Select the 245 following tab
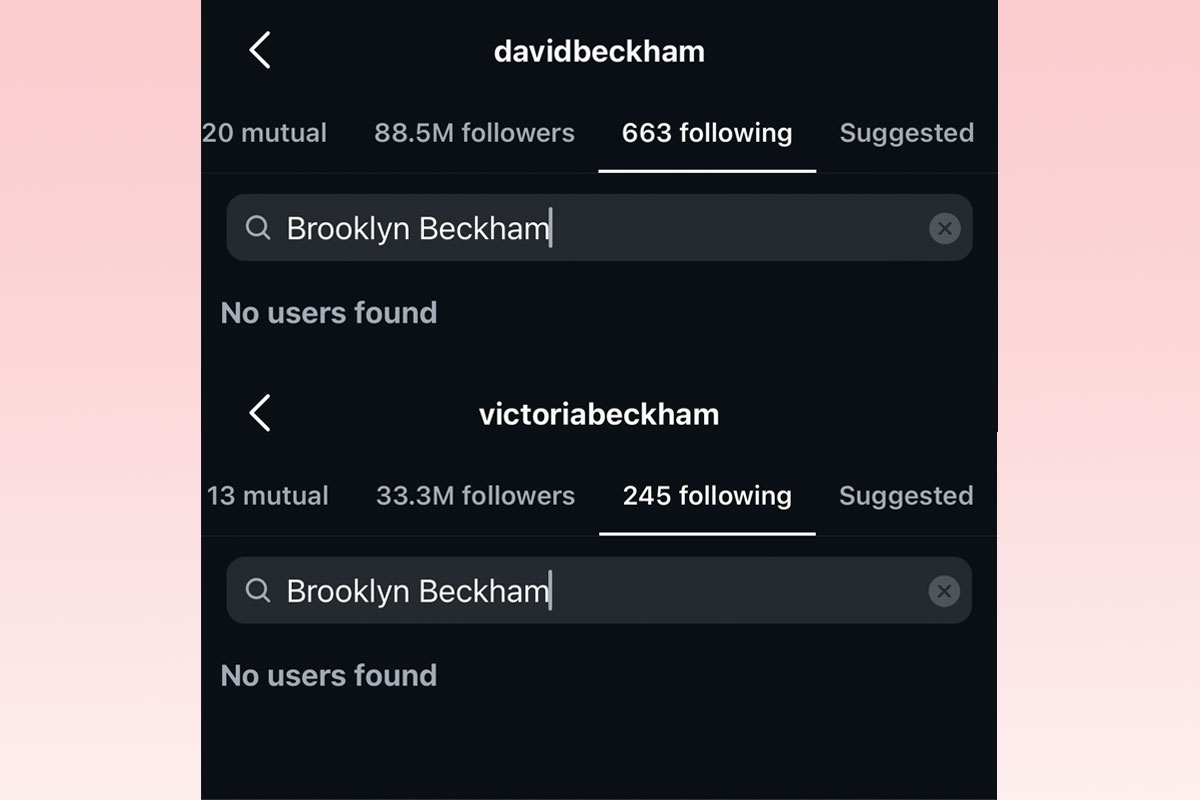The width and height of the screenshot is (1200, 800). pyautogui.click(x=707, y=495)
